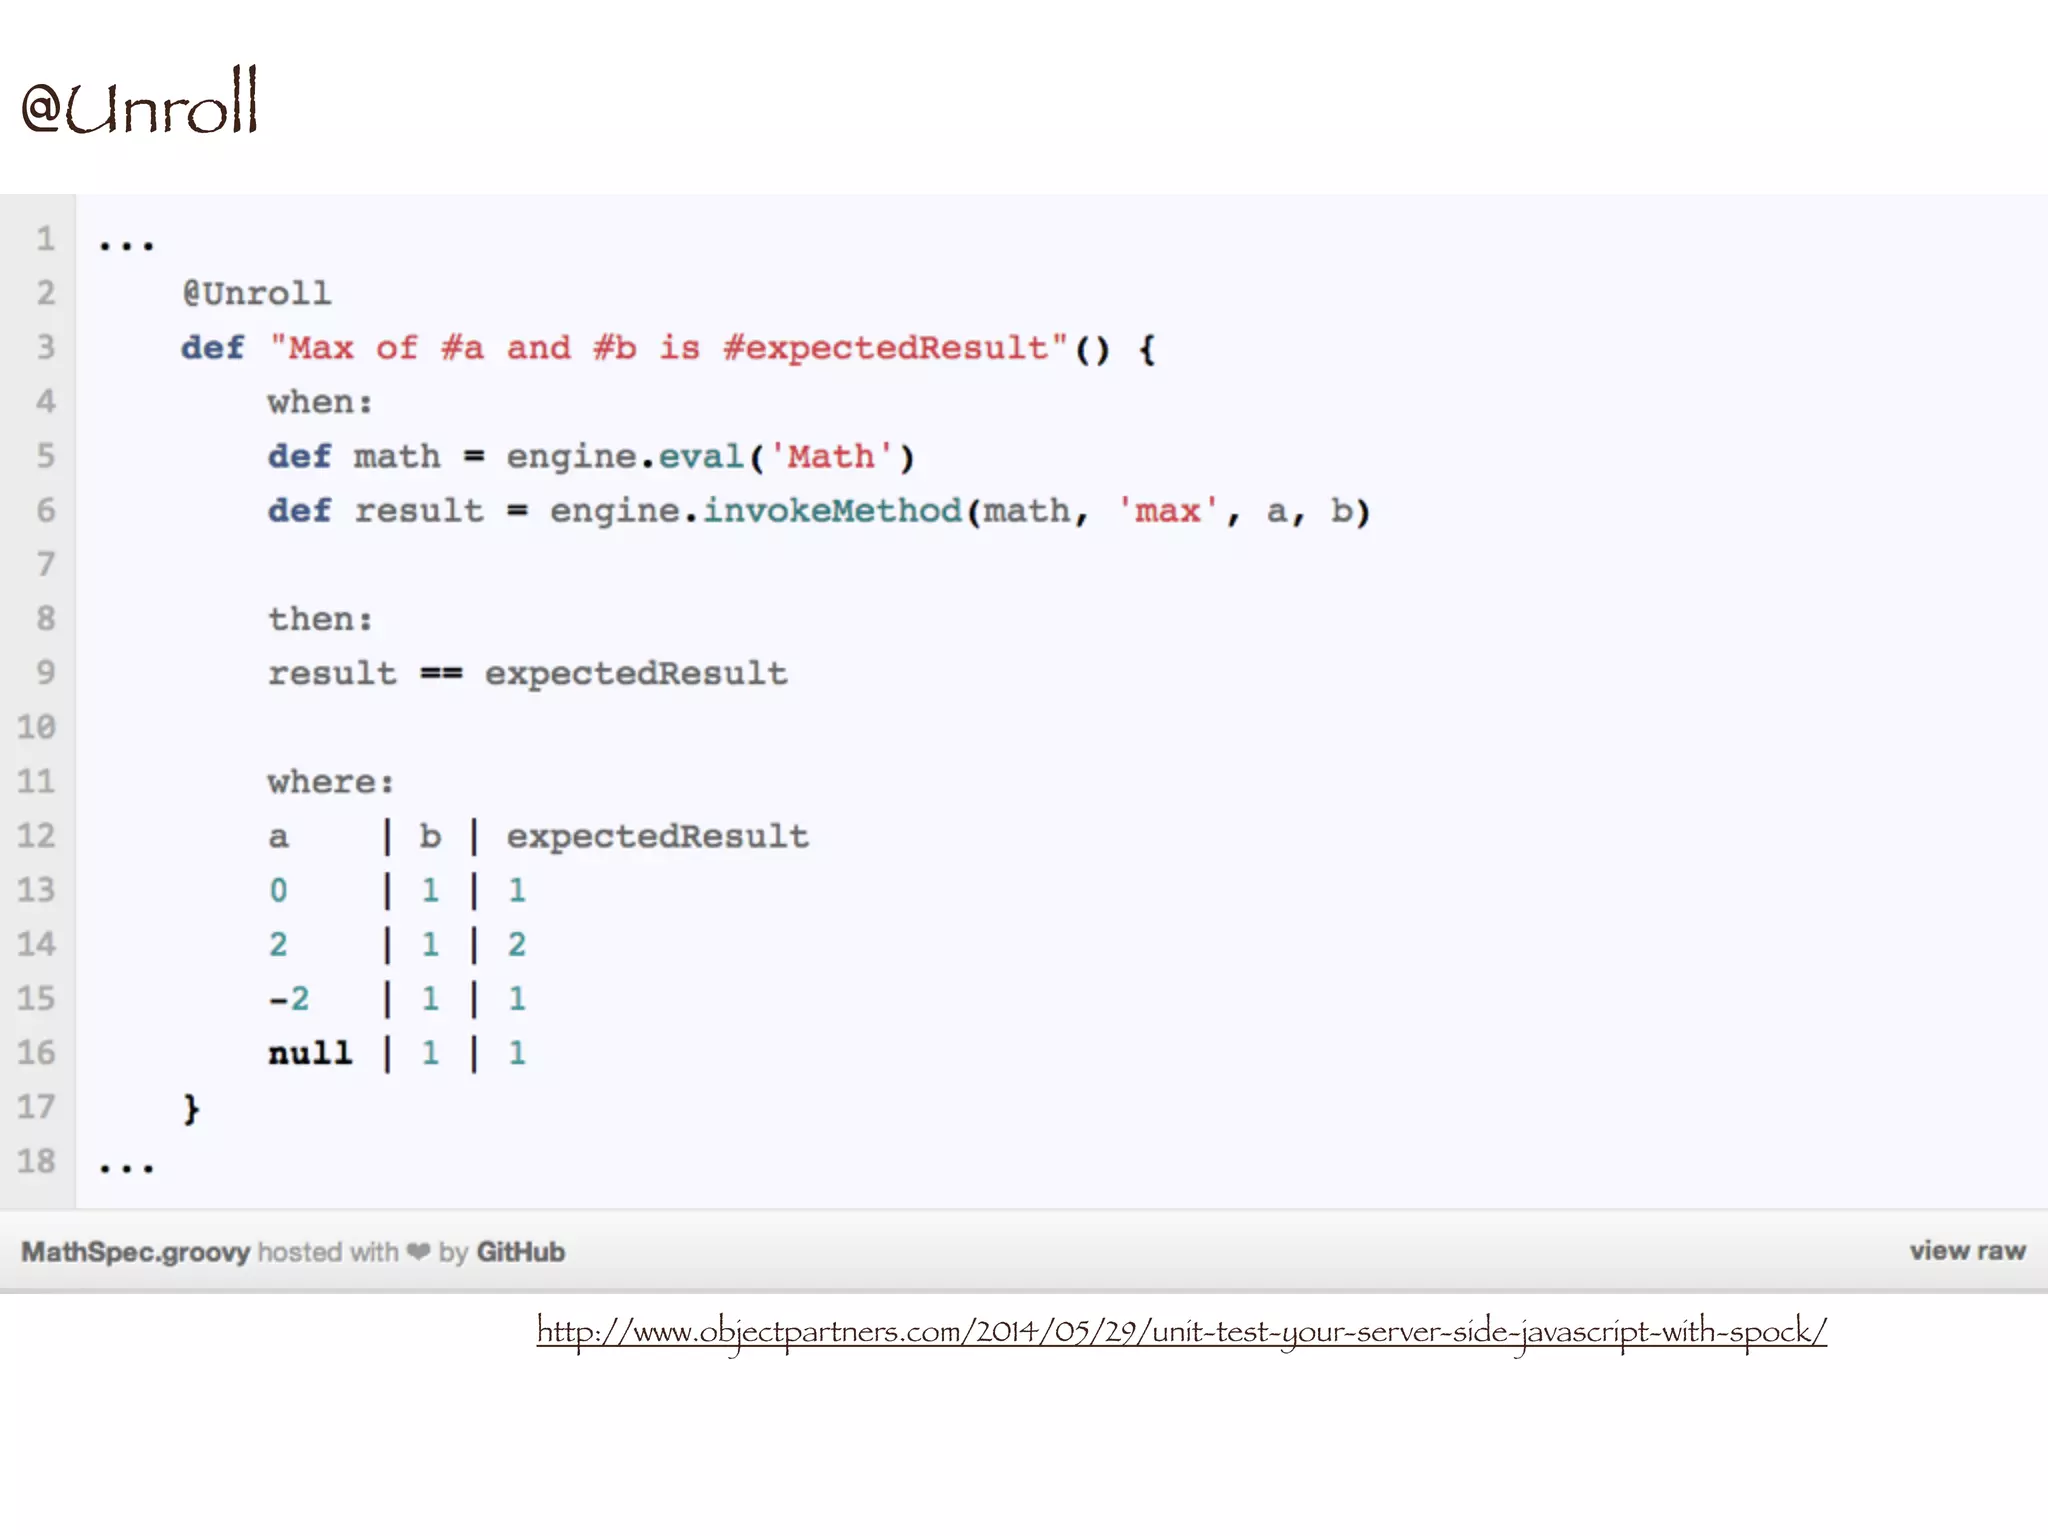The image size is (2048, 1536).
Task: Click the 'when:' label in the code
Action: click(x=320, y=402)
